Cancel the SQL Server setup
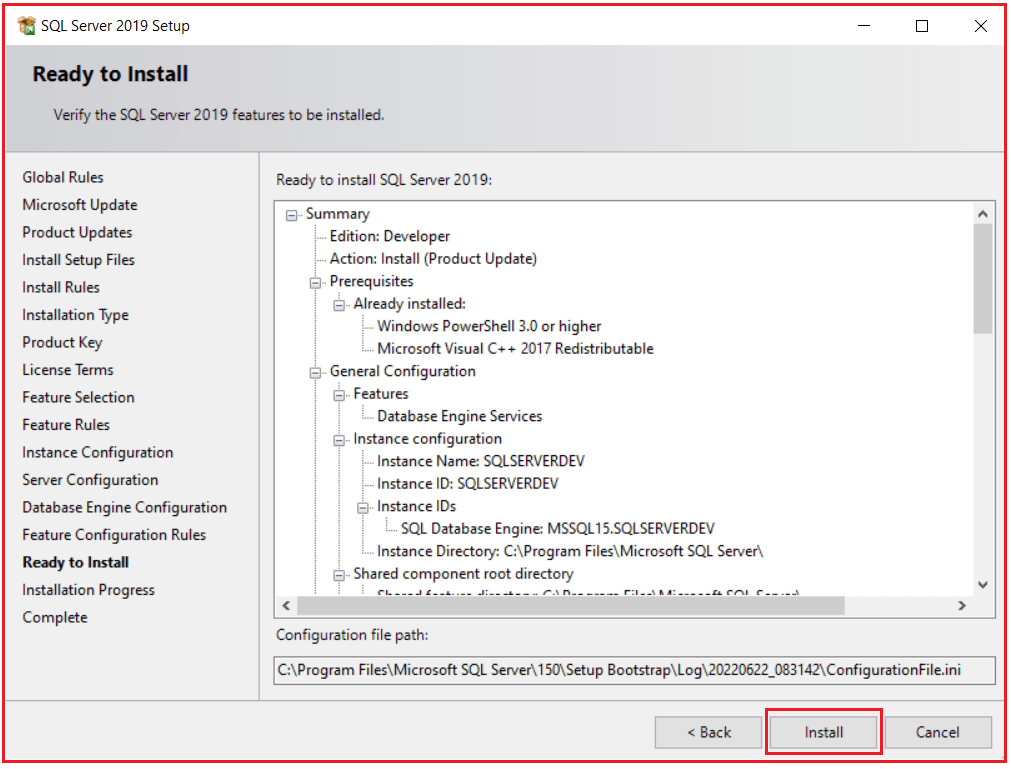 point(937,732)
